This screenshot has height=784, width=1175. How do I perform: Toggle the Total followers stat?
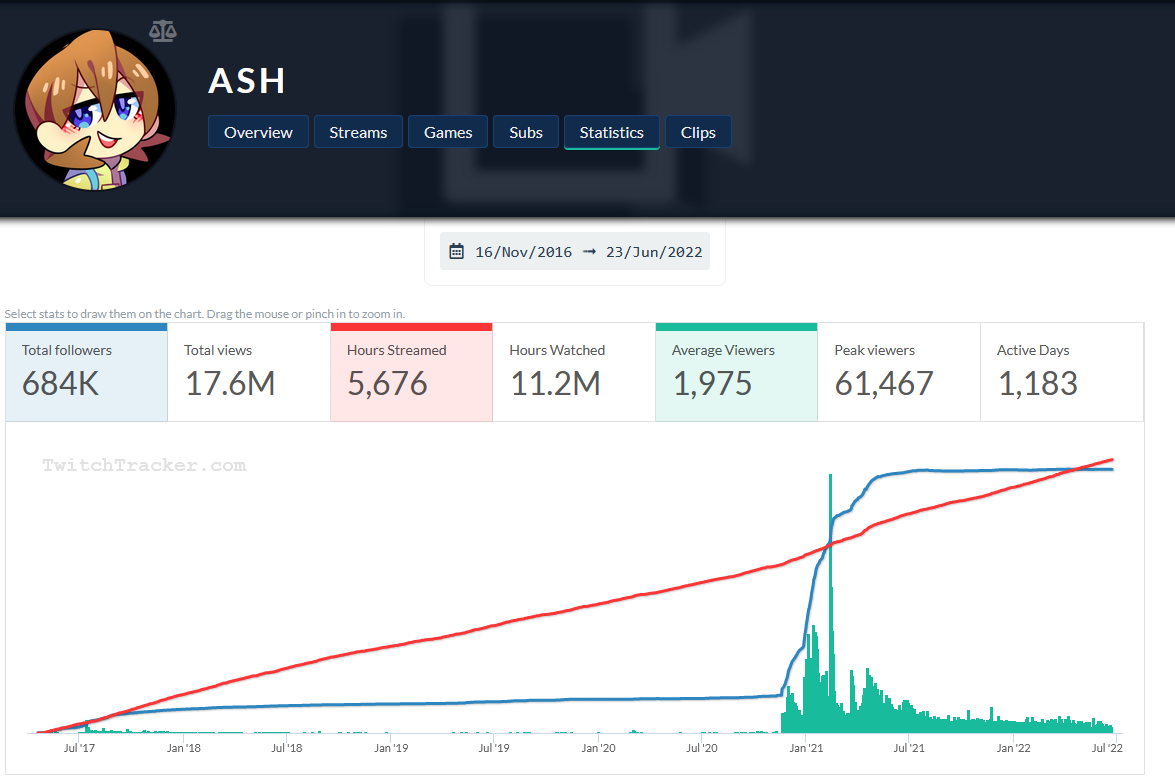tap(86, 372)
